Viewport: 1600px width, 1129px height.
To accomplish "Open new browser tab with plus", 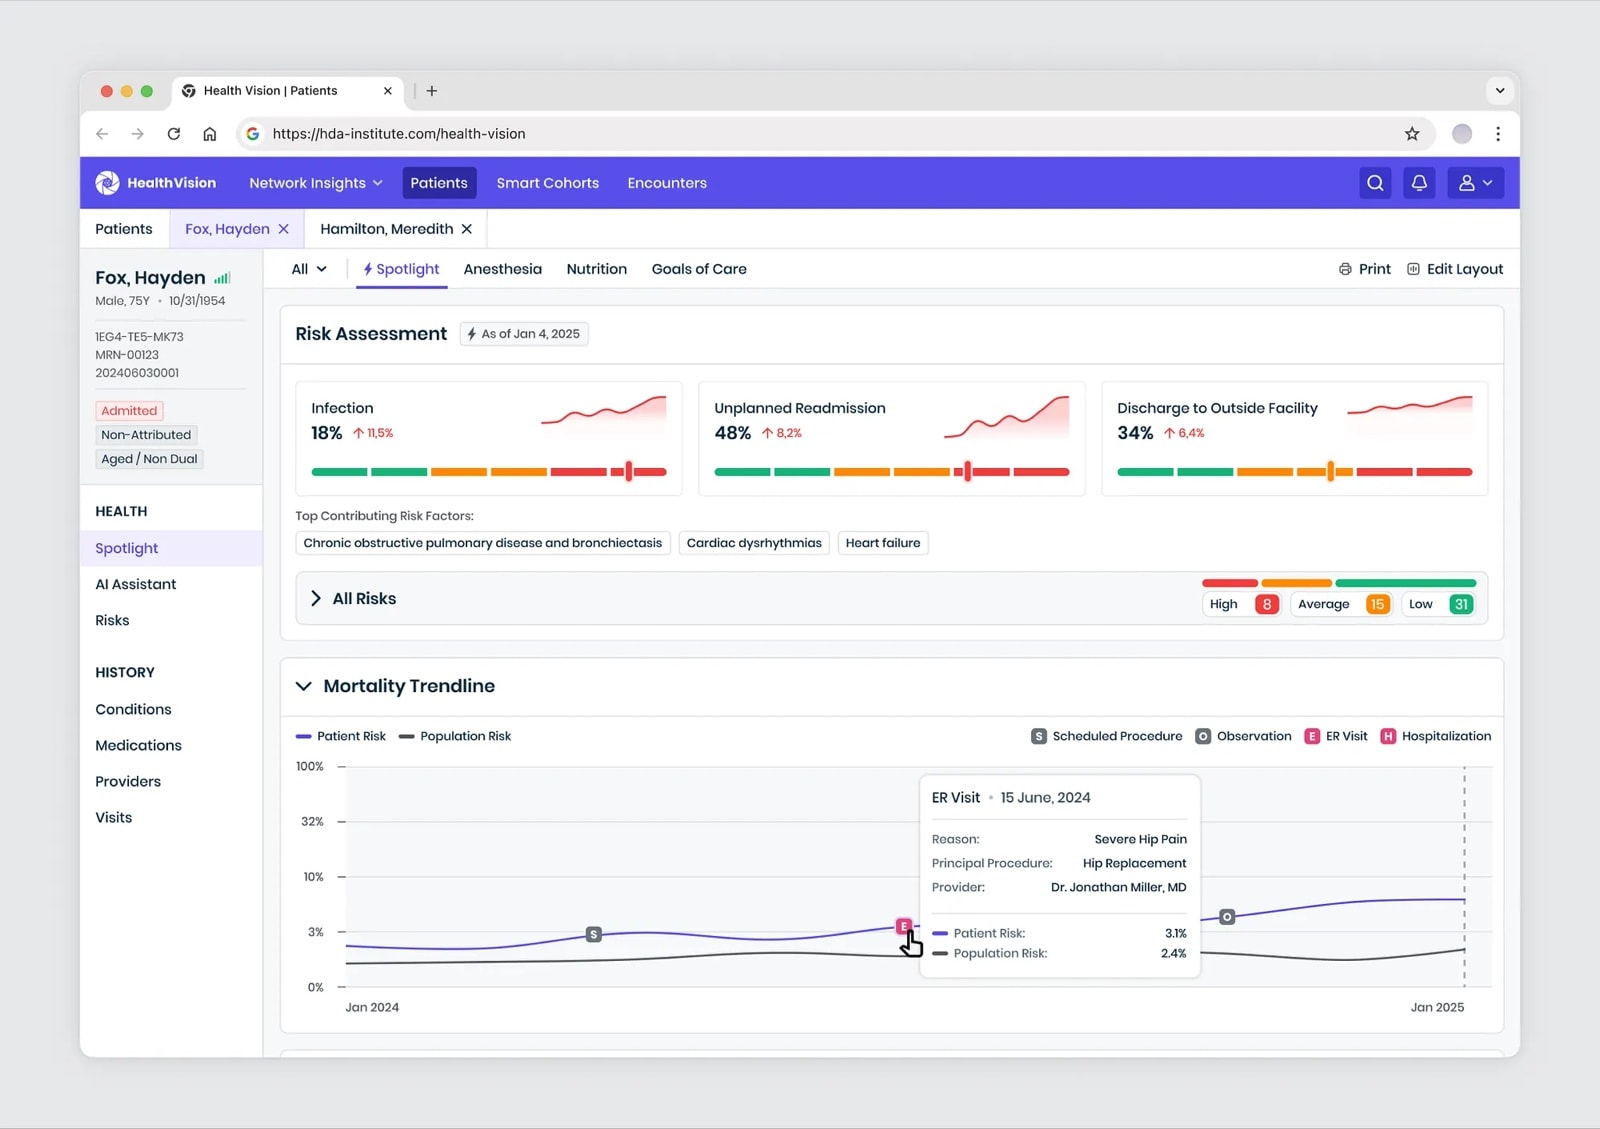I will (432, 91).
